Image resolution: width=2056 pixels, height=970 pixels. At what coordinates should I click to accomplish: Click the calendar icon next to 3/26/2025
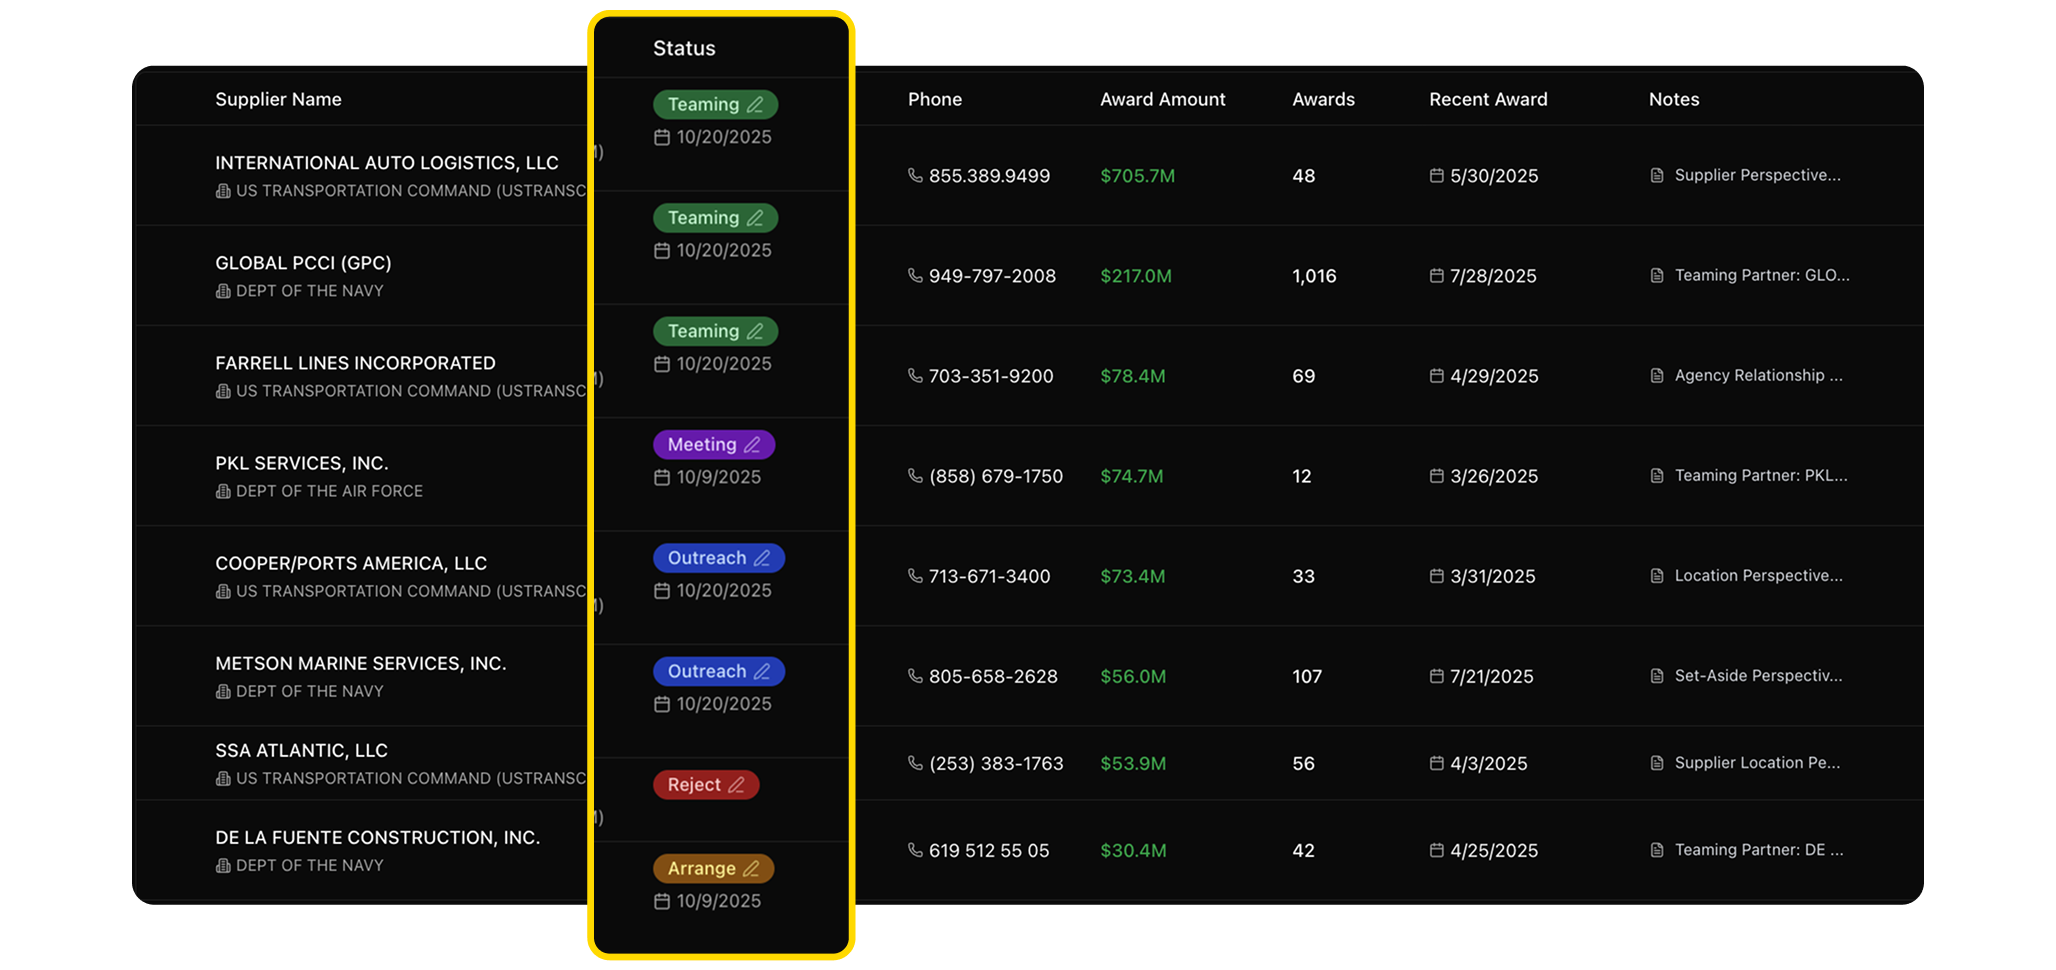[1437, 476]
